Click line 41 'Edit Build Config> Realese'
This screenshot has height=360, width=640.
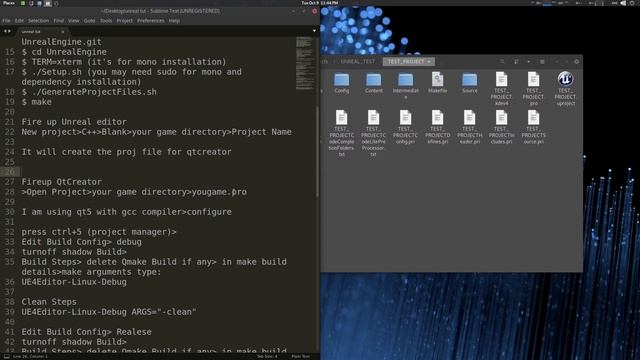coord(87,332)
